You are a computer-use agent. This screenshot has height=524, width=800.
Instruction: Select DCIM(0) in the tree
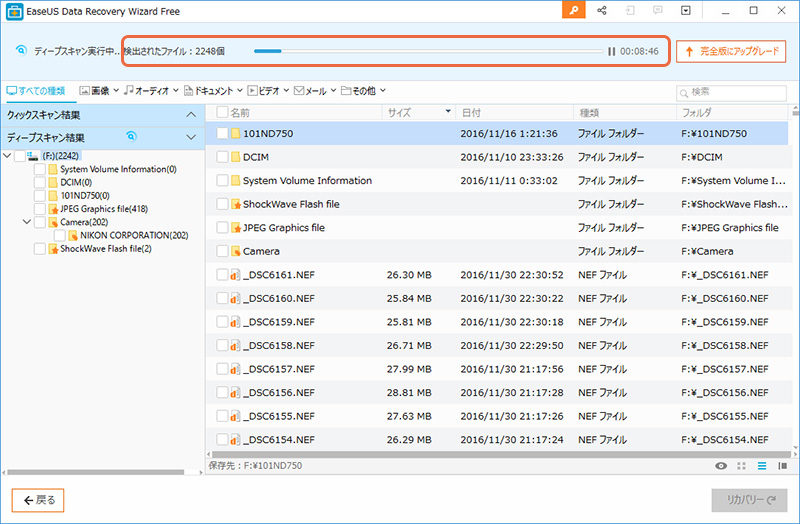[76, 182]
